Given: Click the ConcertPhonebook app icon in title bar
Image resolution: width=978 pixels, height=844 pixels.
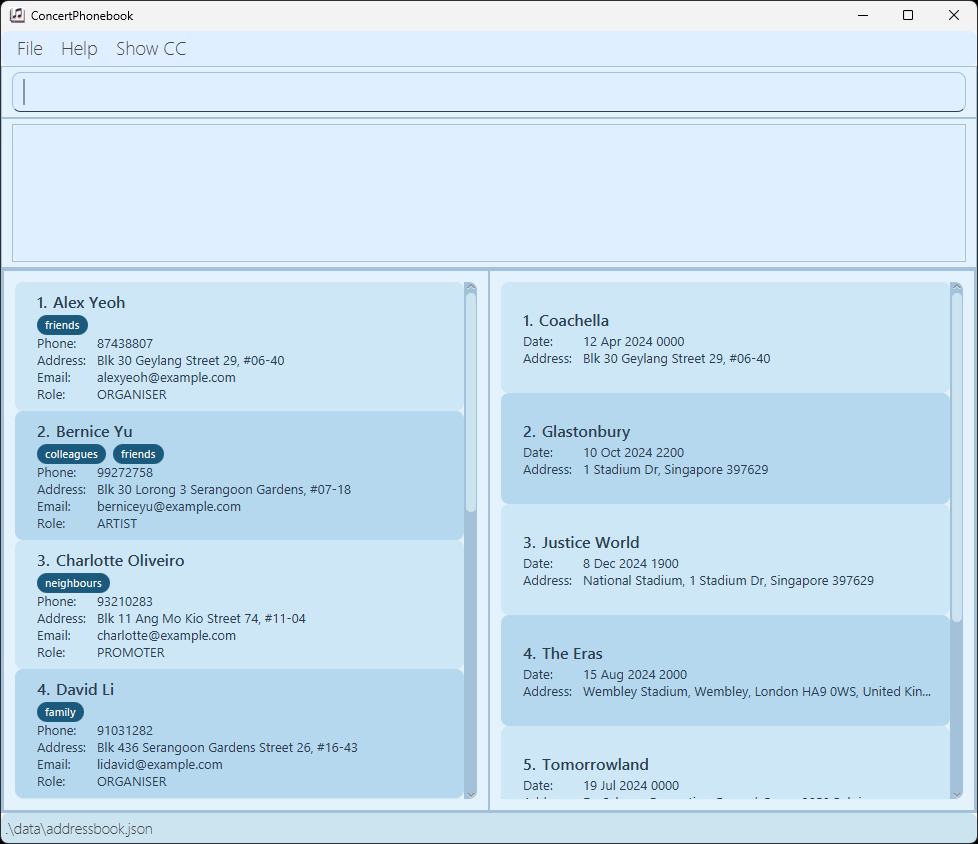Looking at the screenshot, I should [x=17, y=15].
